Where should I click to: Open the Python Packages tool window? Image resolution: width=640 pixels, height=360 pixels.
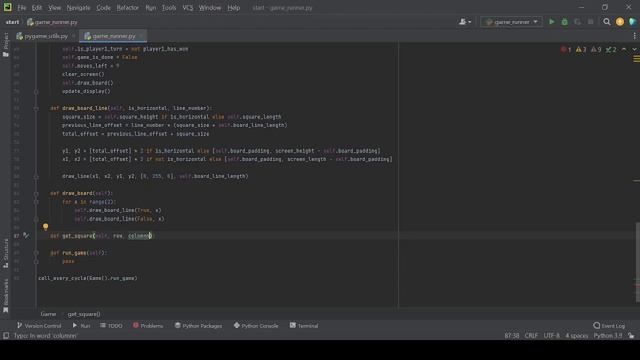coord(198,326)
